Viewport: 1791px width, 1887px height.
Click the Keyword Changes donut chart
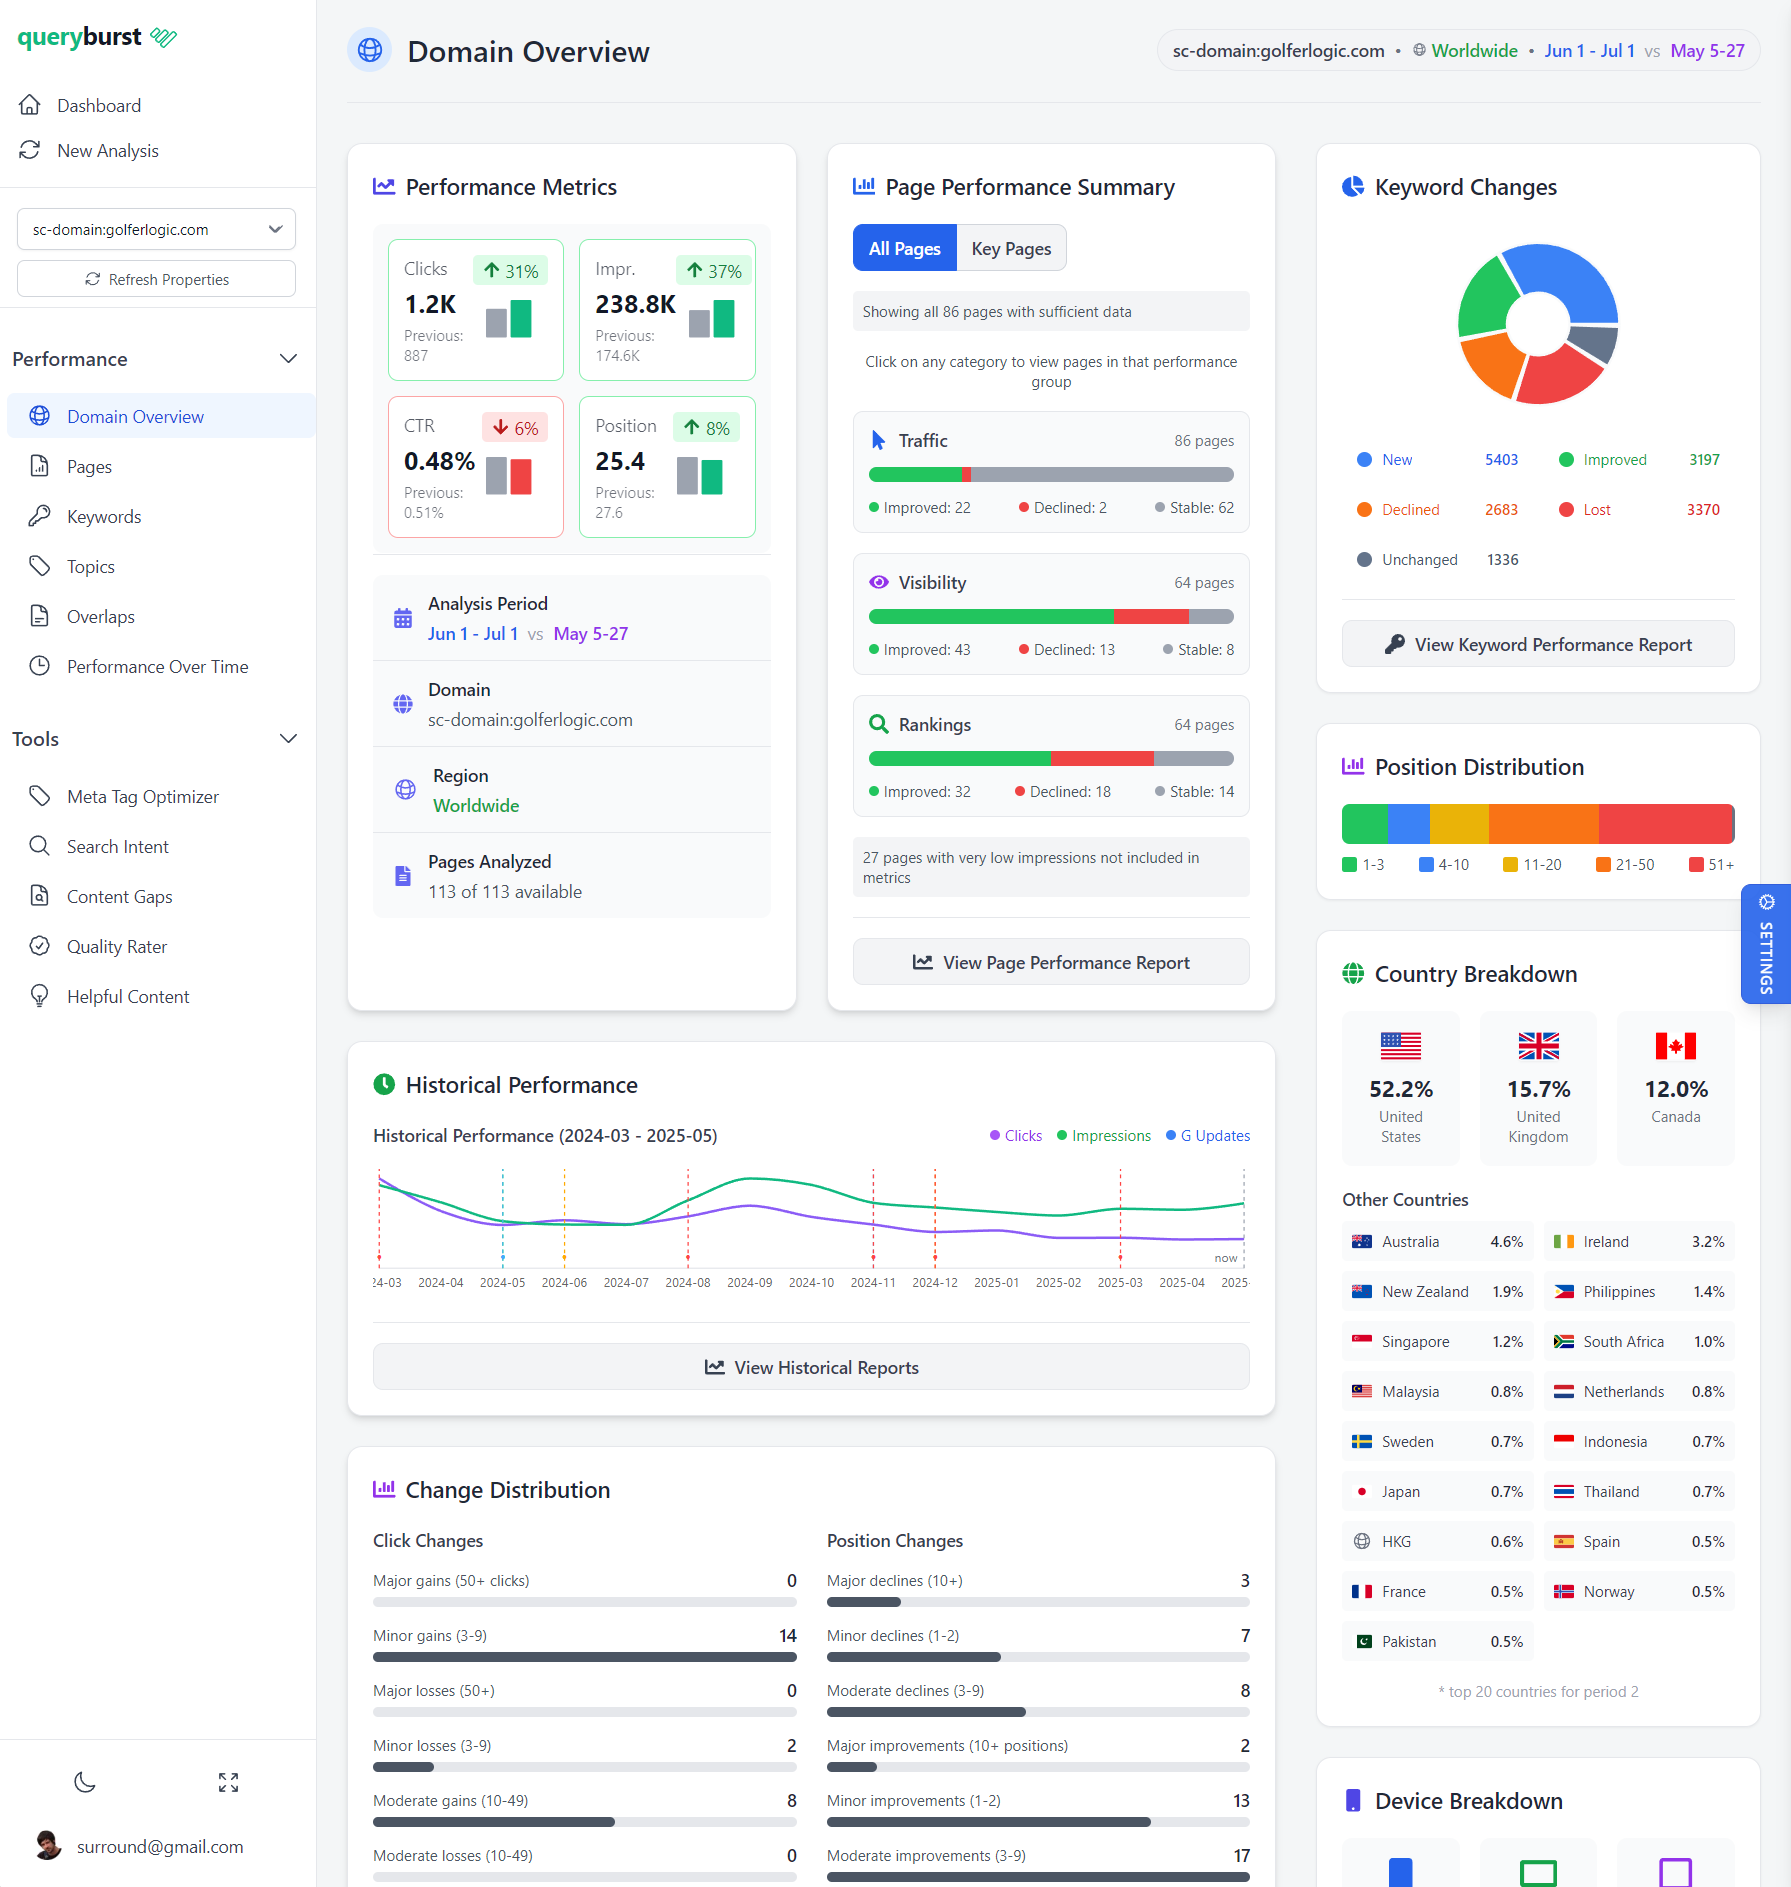click(x=1538, y=323)
